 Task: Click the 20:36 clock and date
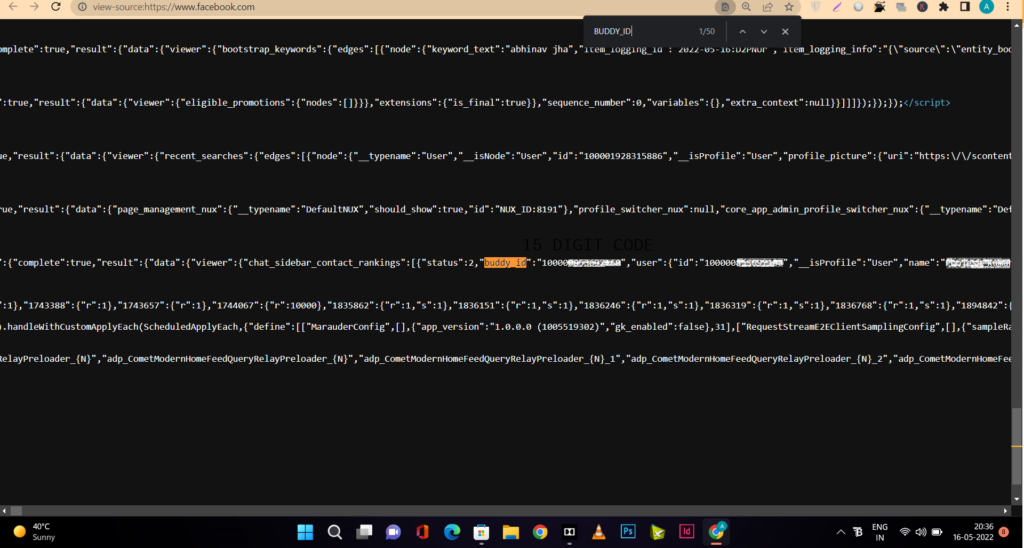(973, 532)
